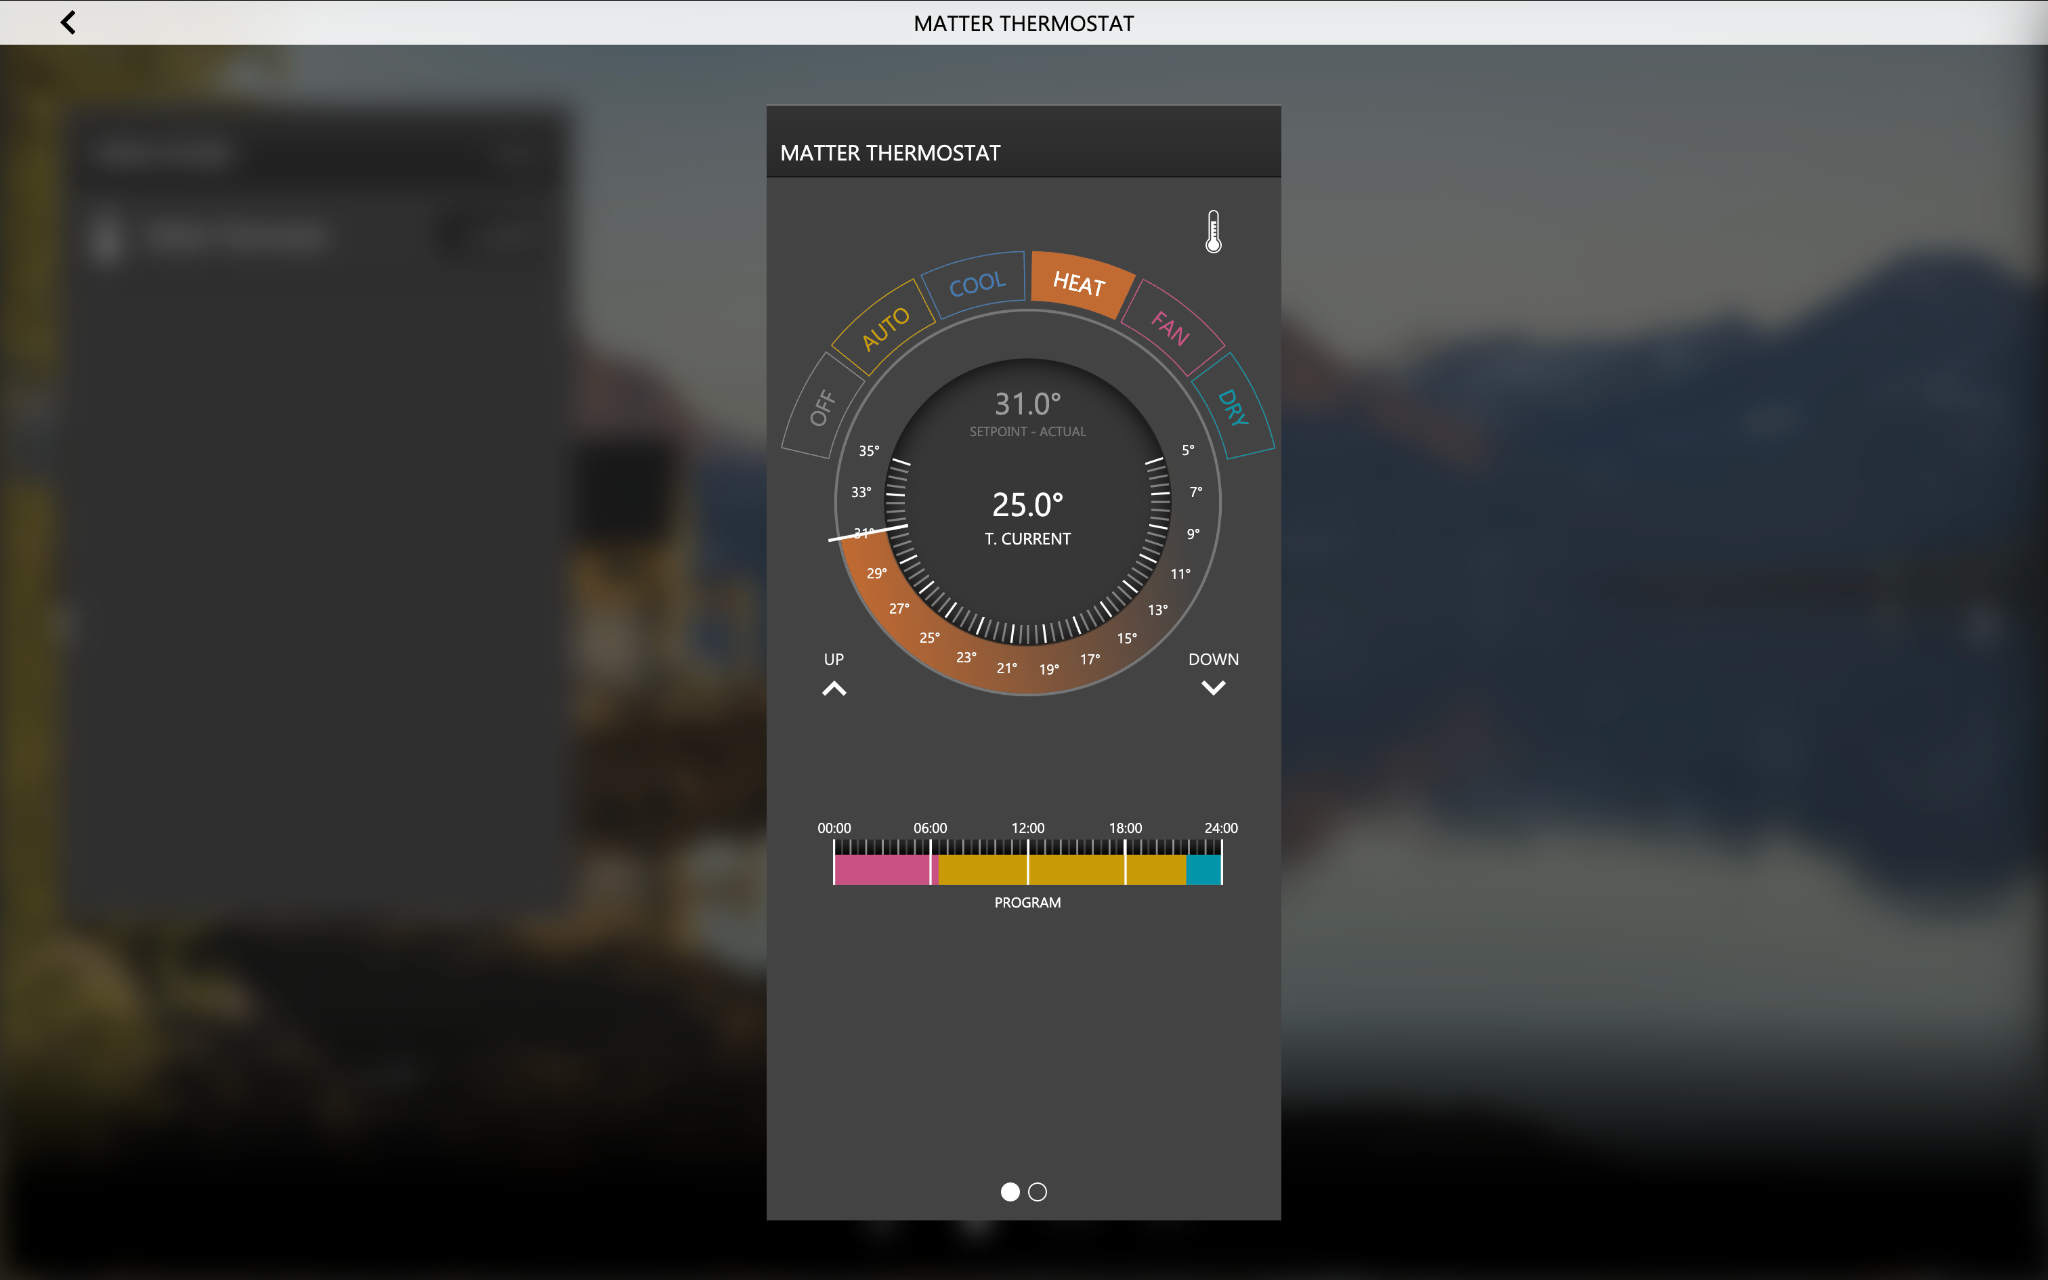
Task: Click the DOWN label
Action: point(1213,659)
